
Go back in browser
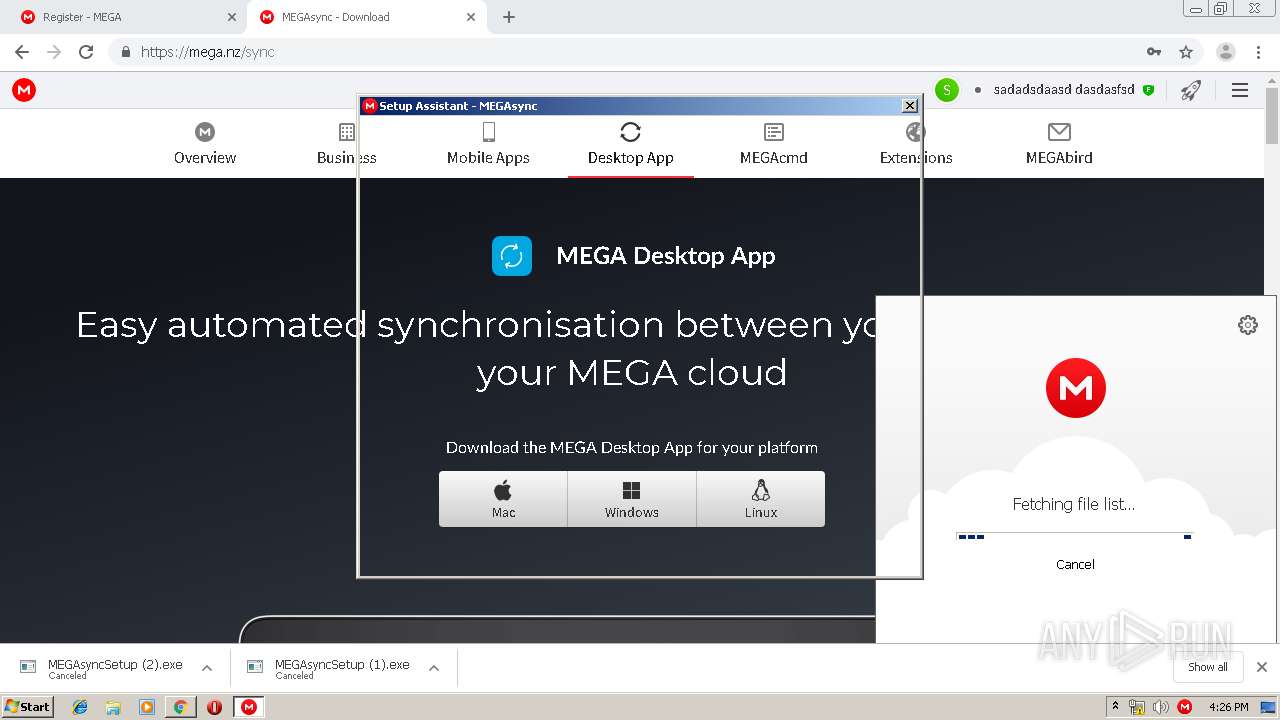coord(22,52)
